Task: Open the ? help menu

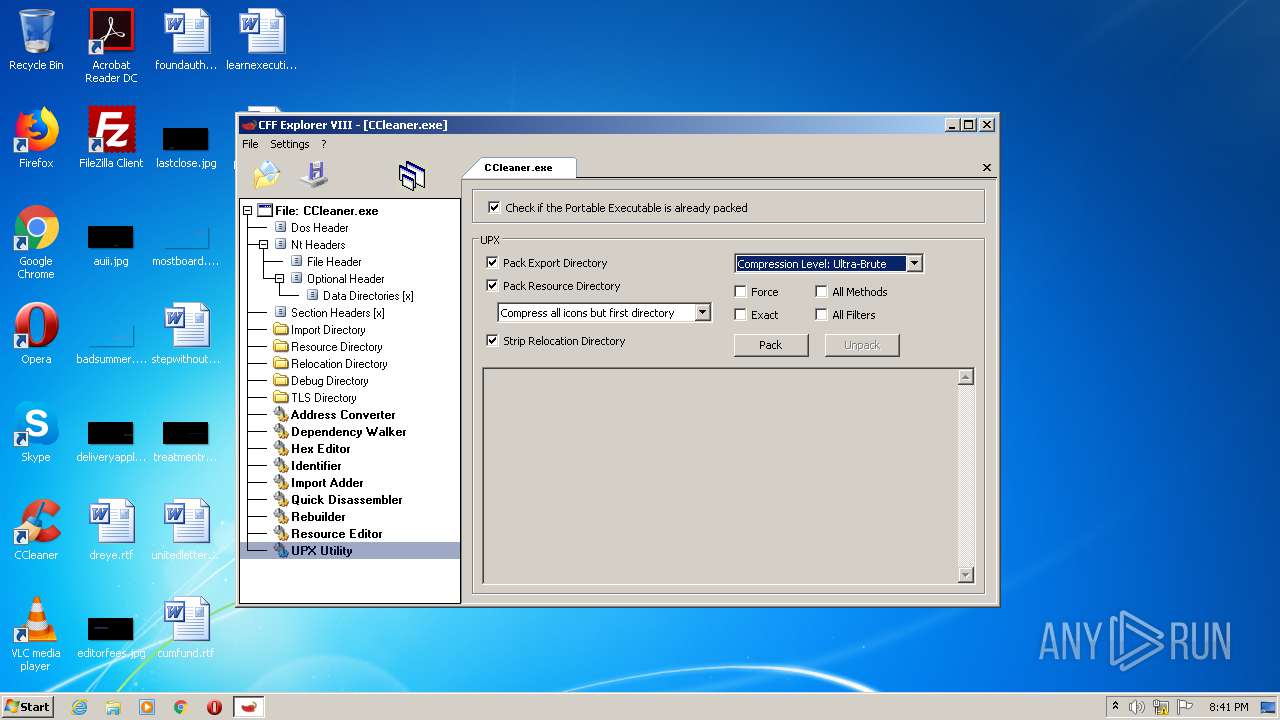Action: (x=323, y=144)
